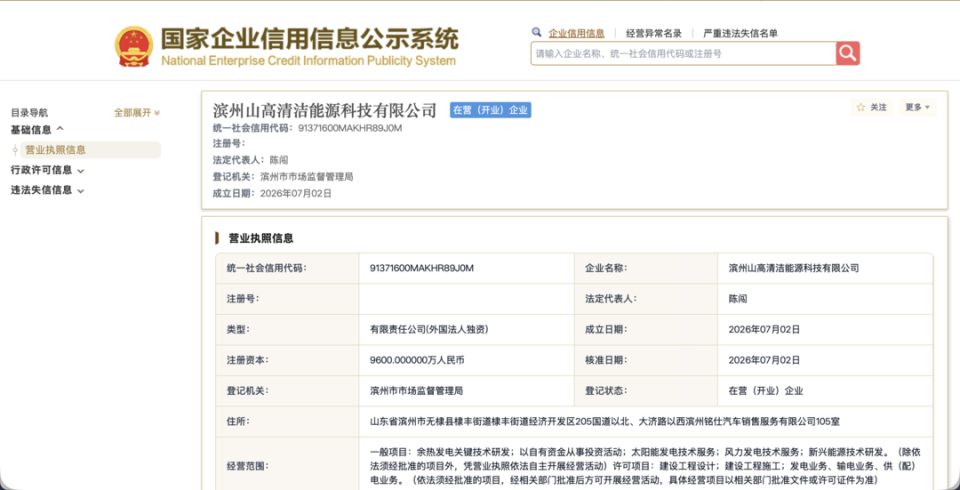Open the 企业信用信息 tab
Viewport: 960px width, 490px height.
[x=576, y=33]
